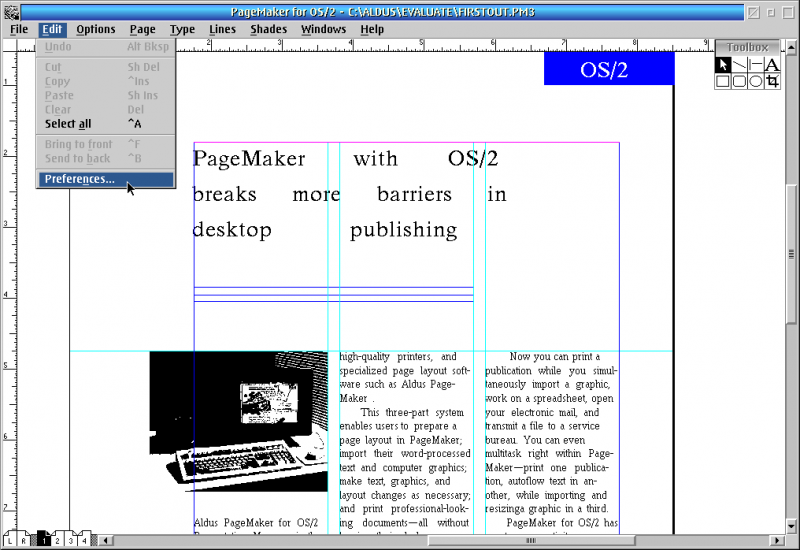
Task: Click the window title bar text
Action: [383, 12]
